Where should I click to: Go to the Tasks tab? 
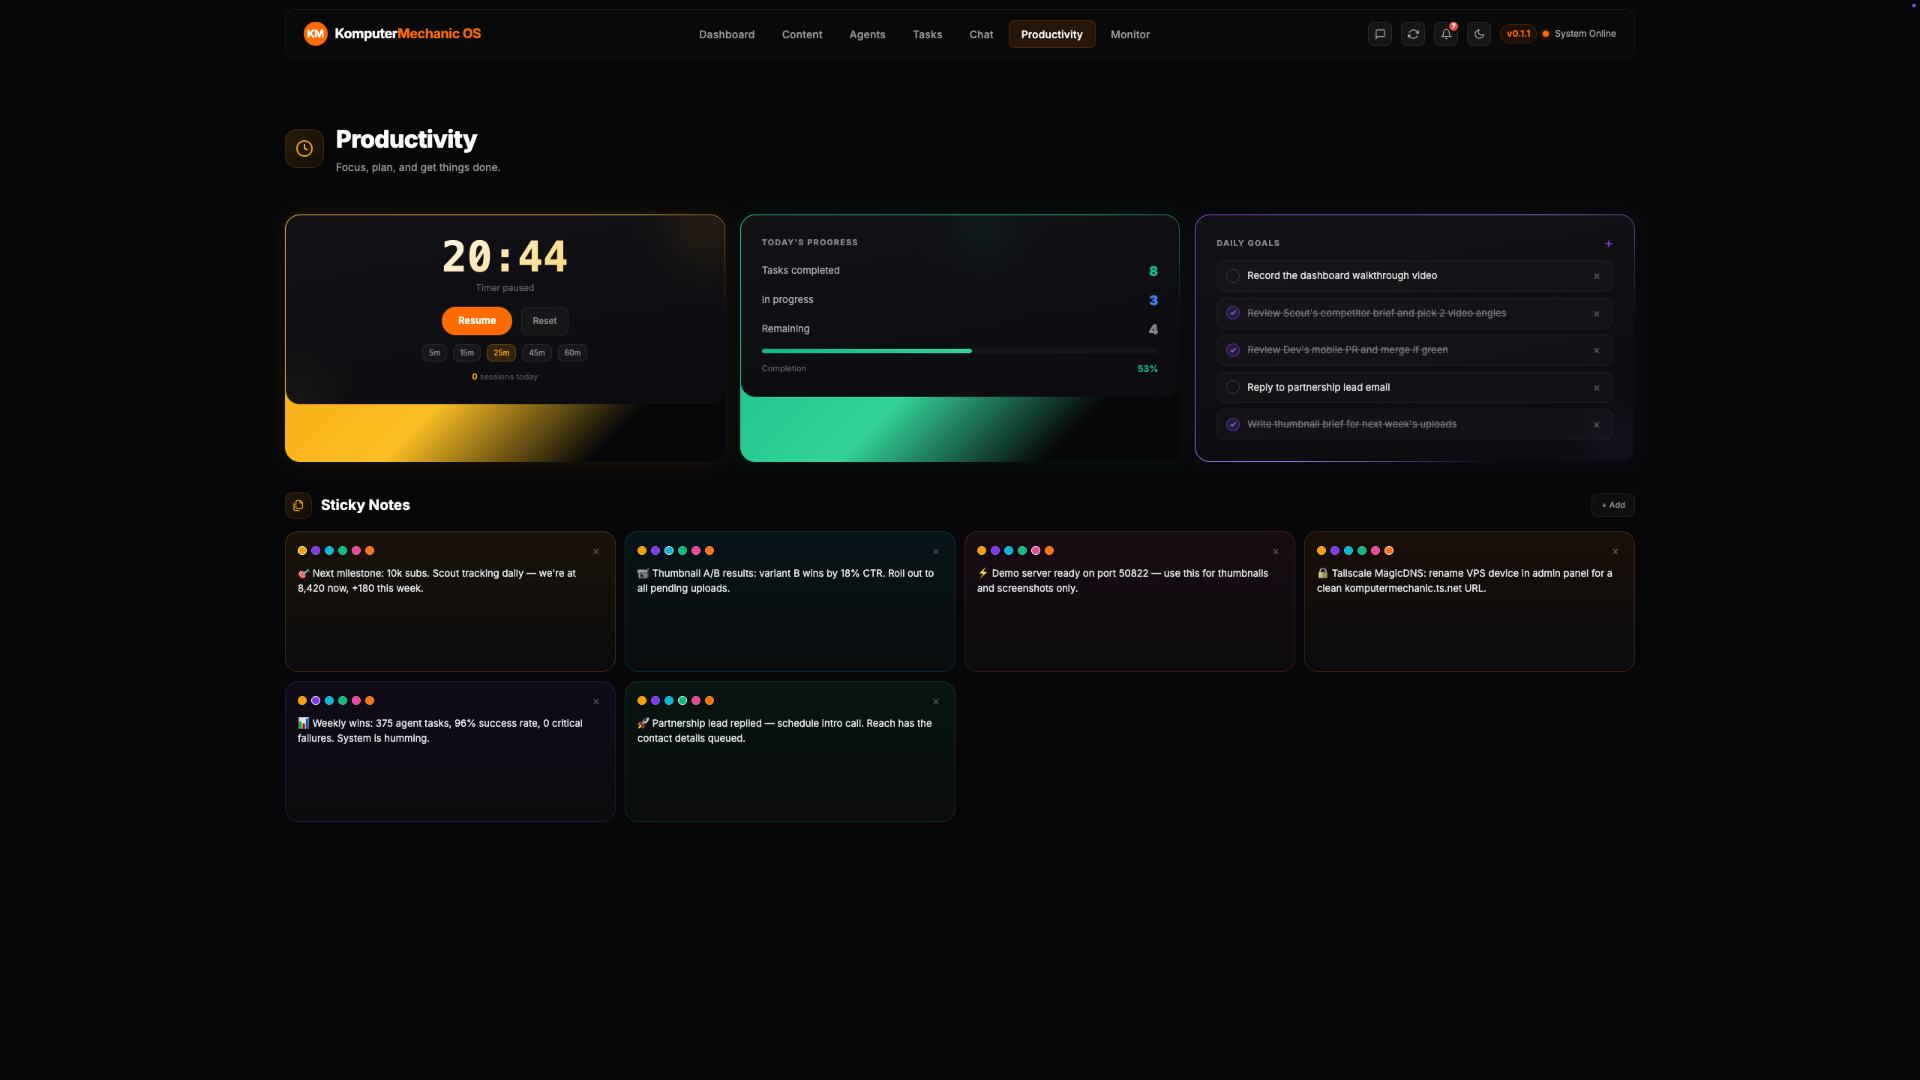tap(927, 34)
